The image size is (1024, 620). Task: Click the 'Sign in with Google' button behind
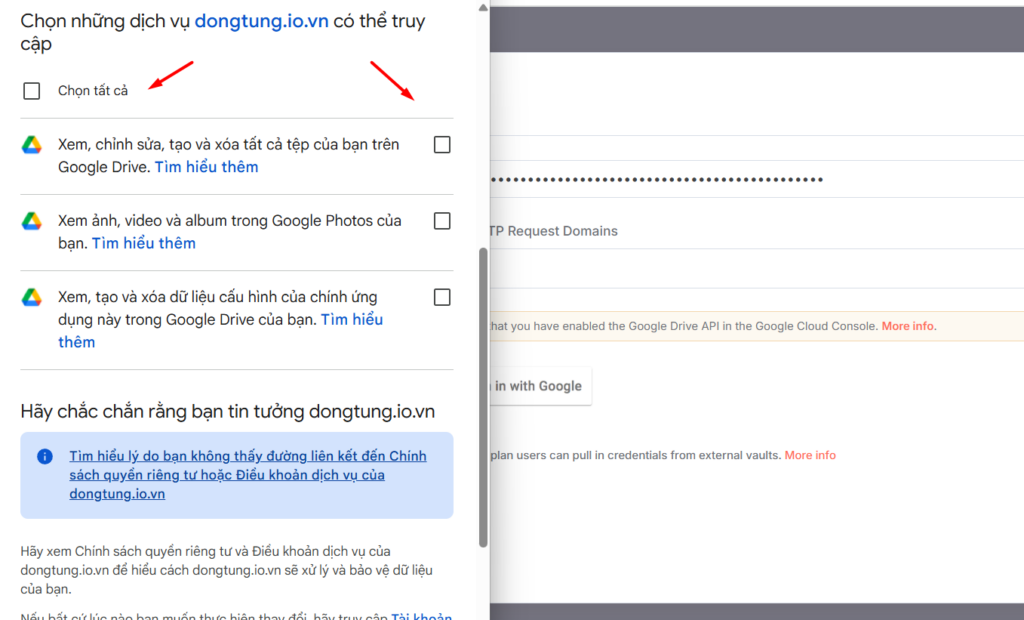[x=541, y=386]
